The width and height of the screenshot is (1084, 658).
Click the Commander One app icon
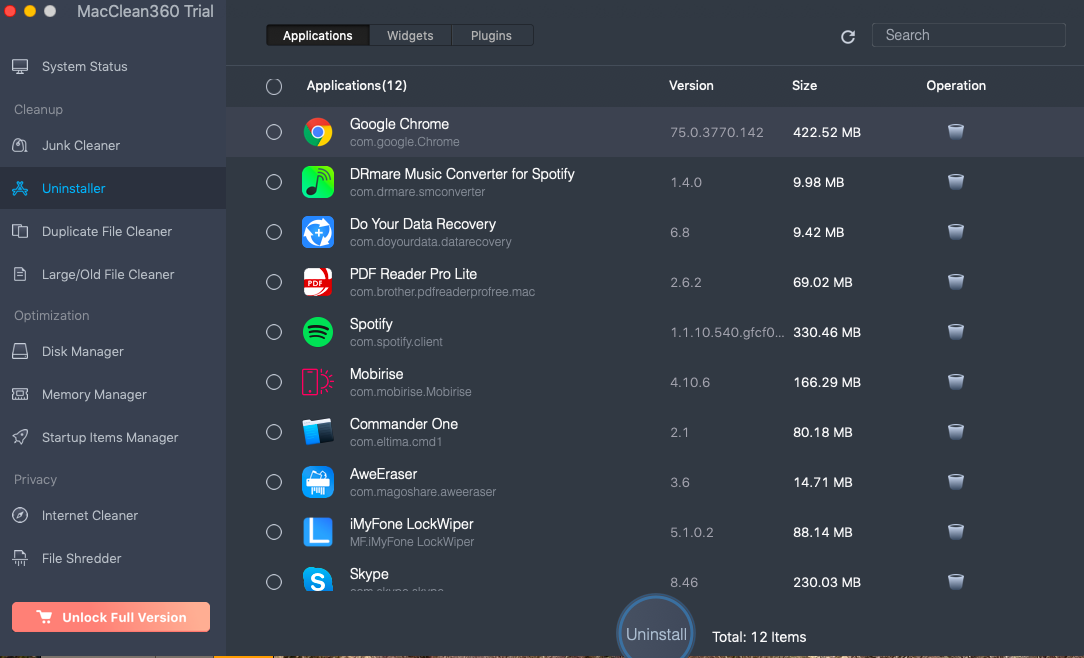coord(318,432)
